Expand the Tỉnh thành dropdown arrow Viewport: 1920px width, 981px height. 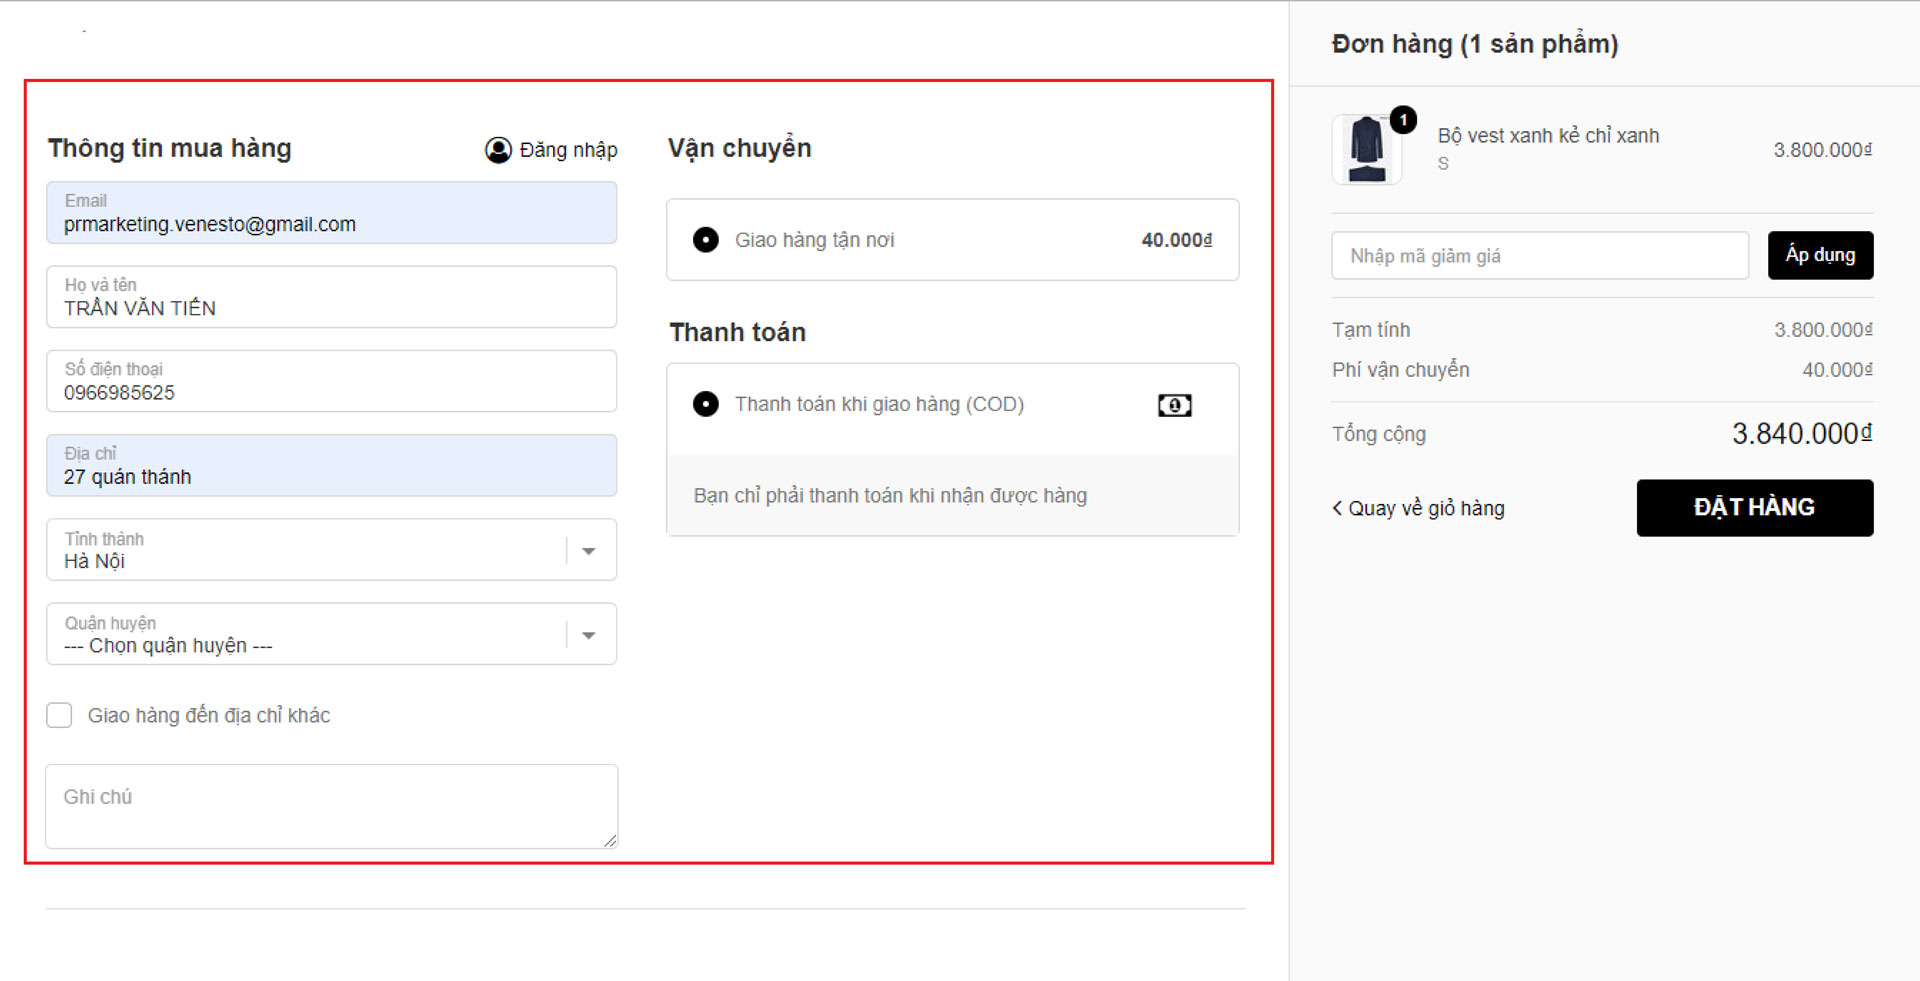point(589,550)
